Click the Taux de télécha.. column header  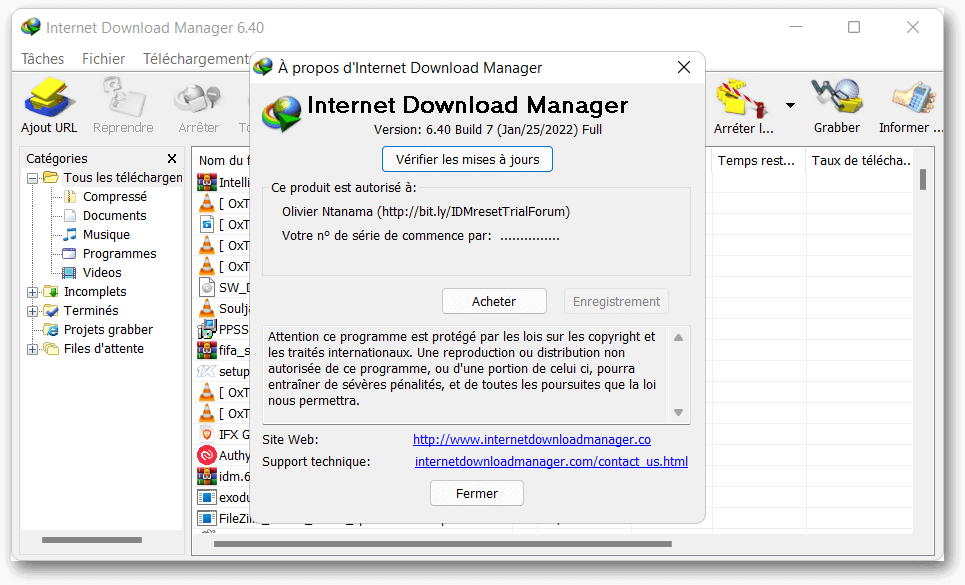tap(860, 161)
